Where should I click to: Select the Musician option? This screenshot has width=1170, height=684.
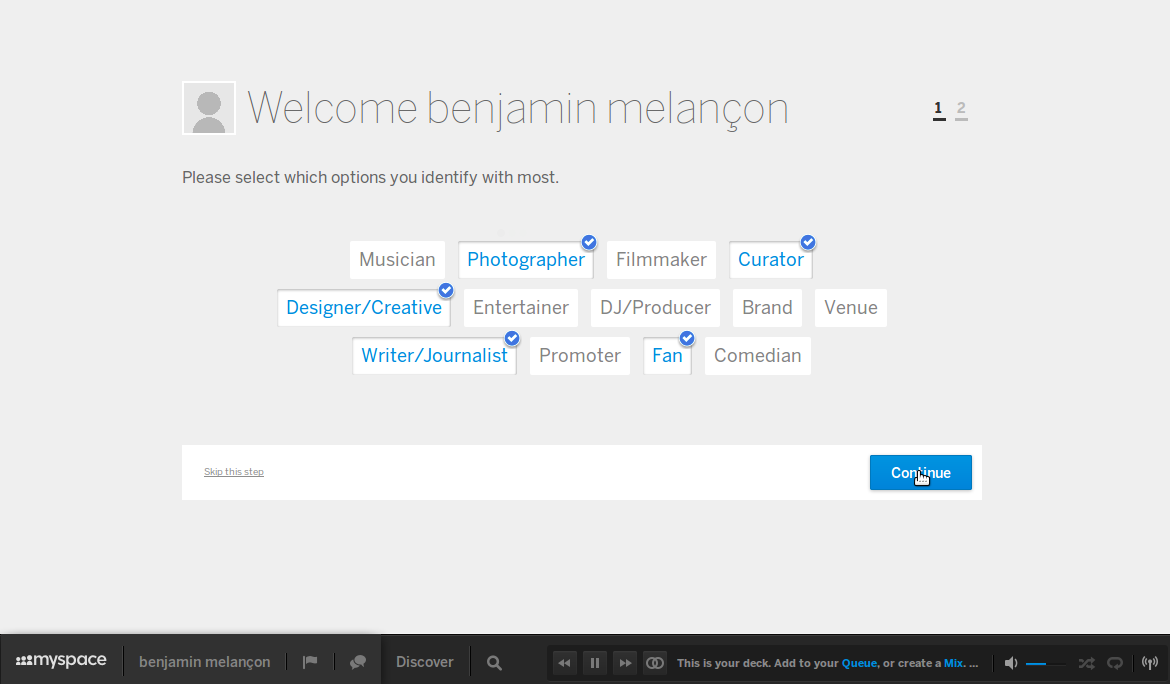tap(397, 260)
